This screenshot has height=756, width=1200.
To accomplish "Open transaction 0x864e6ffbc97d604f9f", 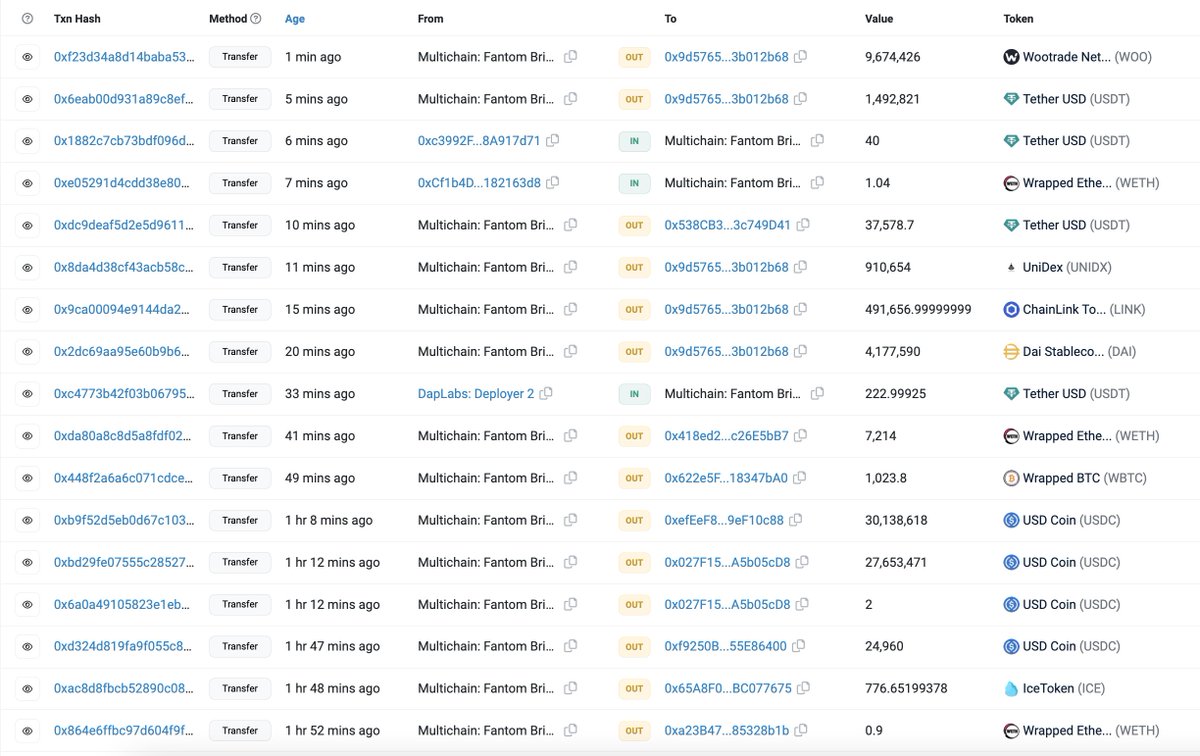I will coord(124,730).
